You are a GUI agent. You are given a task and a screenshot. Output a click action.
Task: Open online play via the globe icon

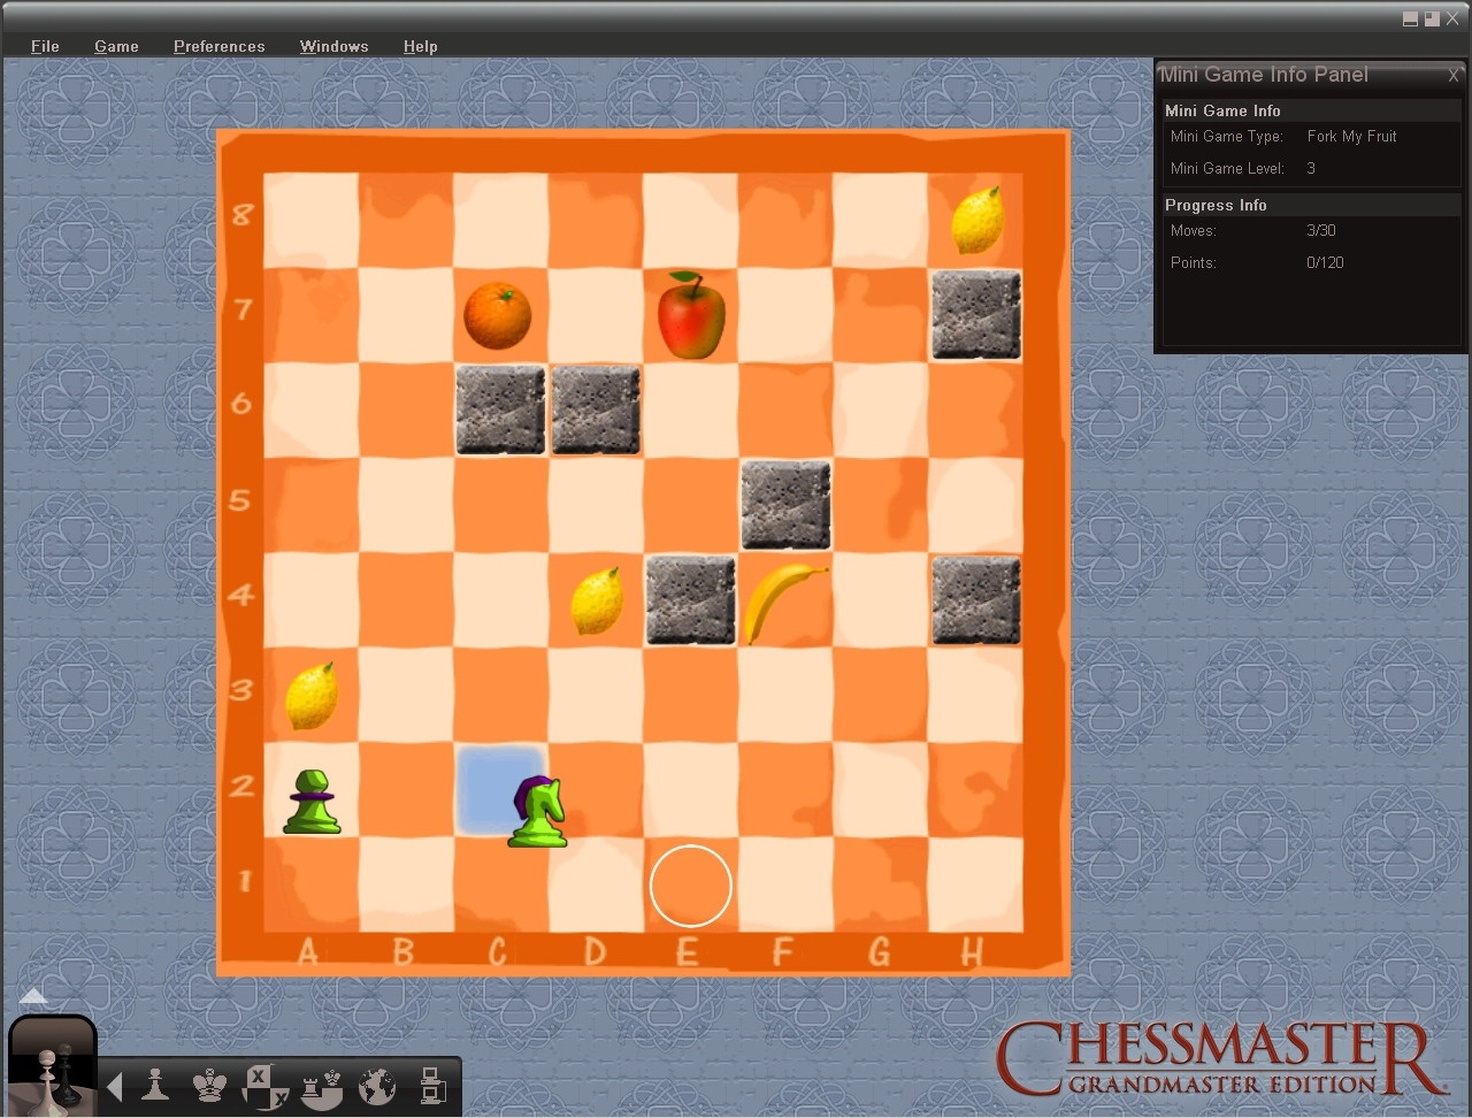pos(377,1086)
